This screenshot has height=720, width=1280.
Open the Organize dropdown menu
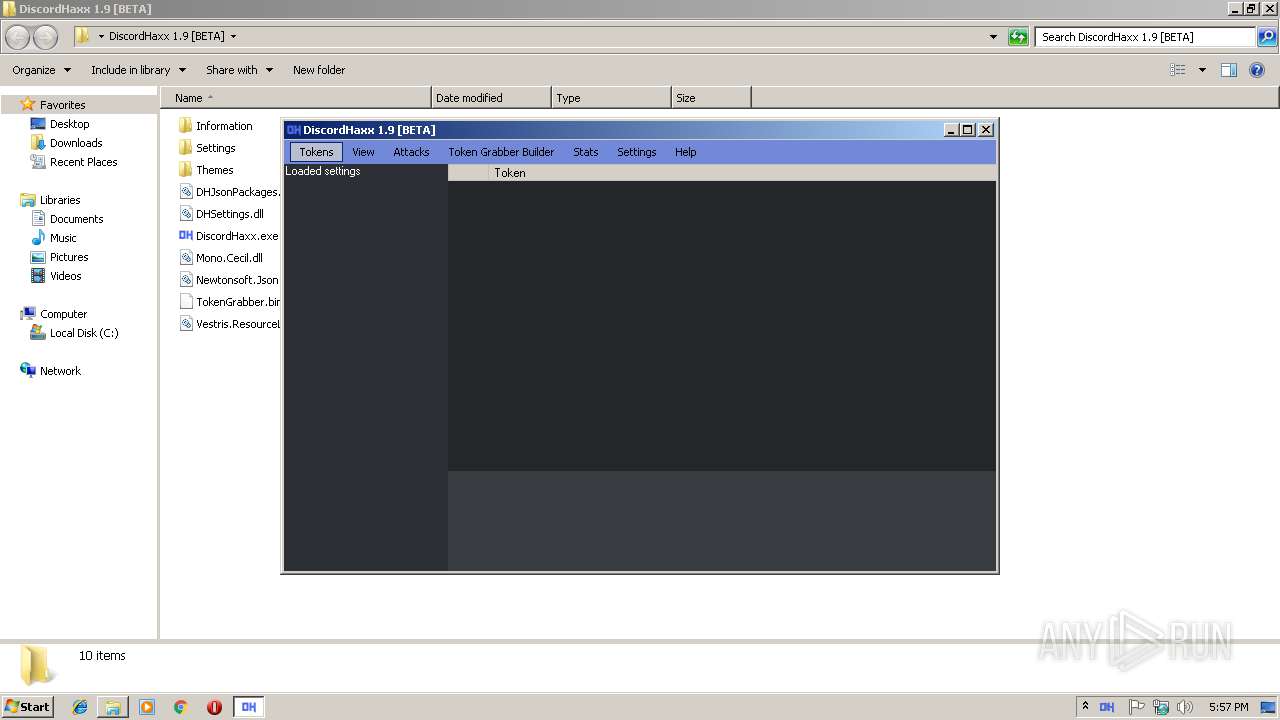click(41, 70)
